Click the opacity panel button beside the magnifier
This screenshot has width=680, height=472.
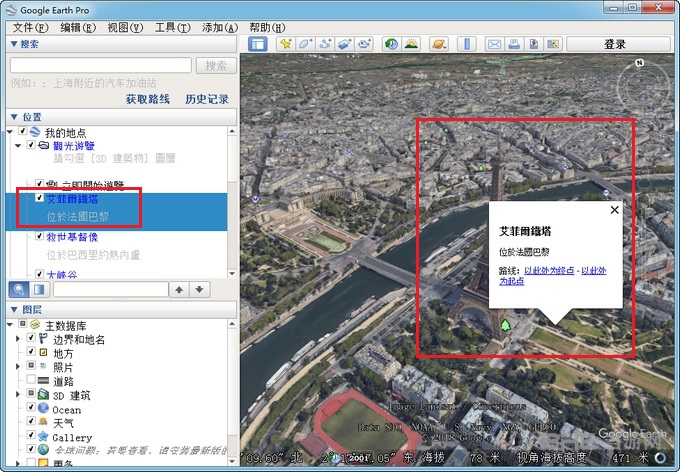39,289
